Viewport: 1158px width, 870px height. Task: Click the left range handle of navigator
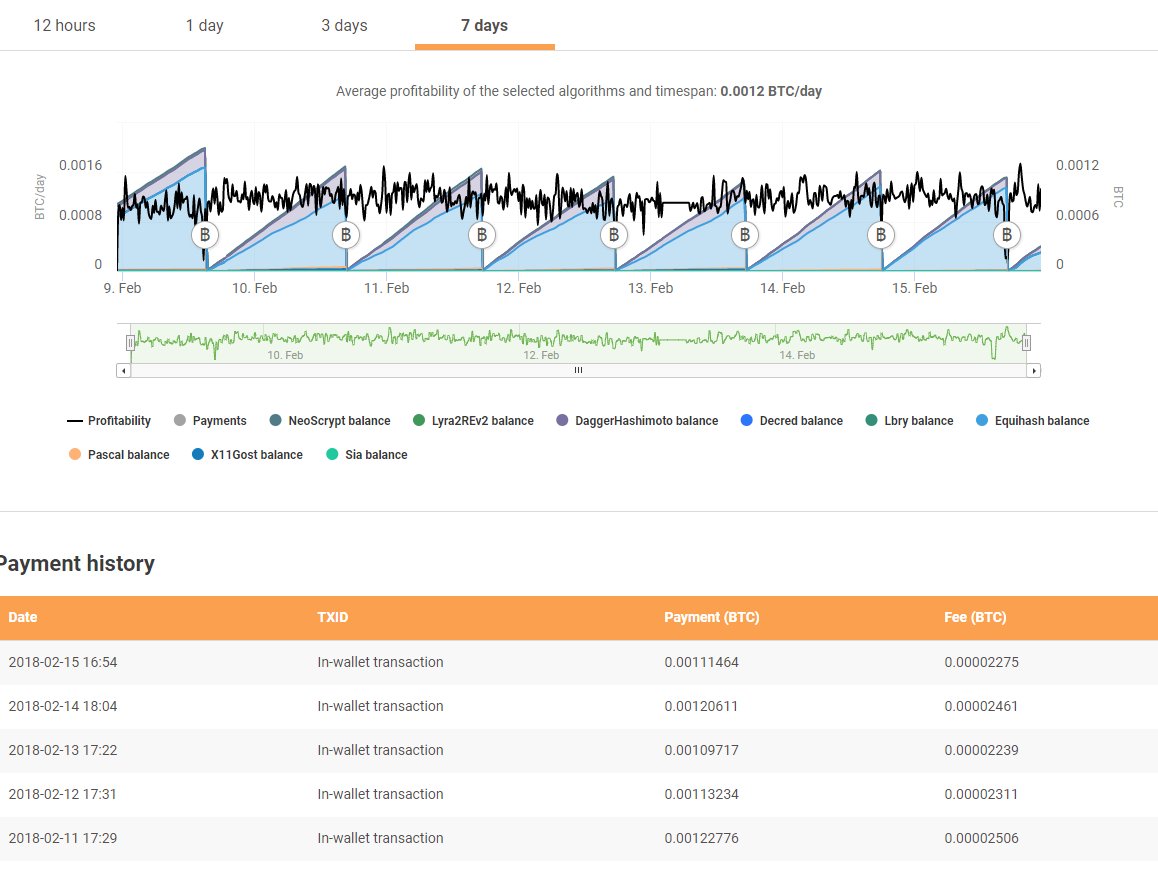tap(130, 343)
